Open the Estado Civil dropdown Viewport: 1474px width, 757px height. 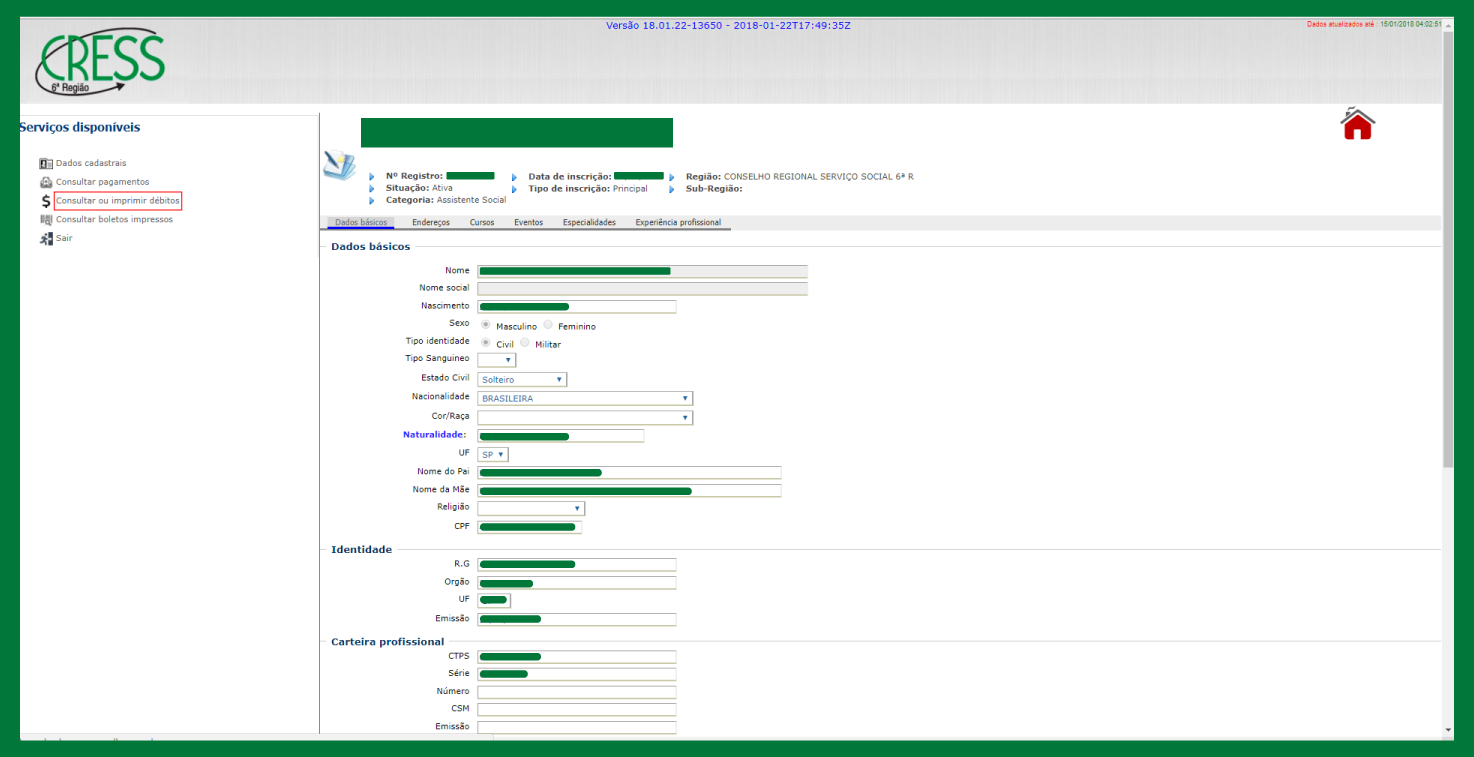[522, 380]
